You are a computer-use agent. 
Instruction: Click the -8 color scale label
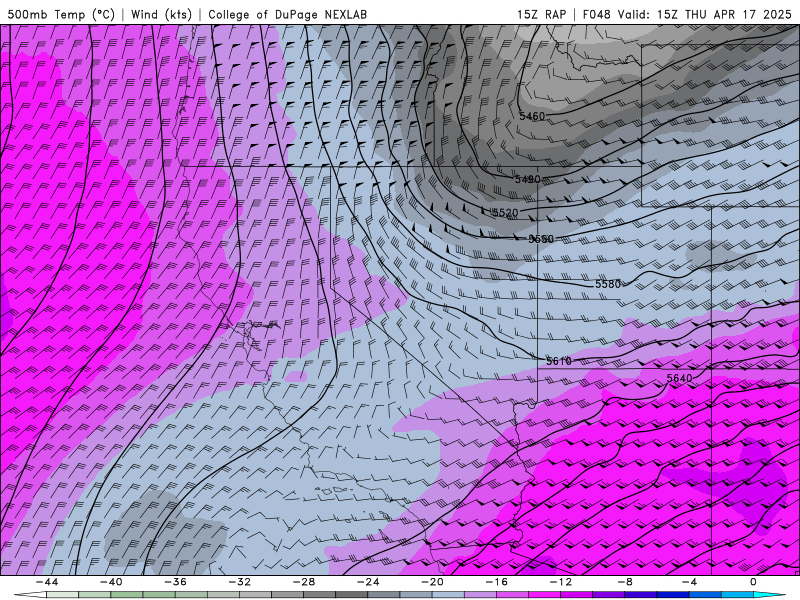(x=625, y=582)
